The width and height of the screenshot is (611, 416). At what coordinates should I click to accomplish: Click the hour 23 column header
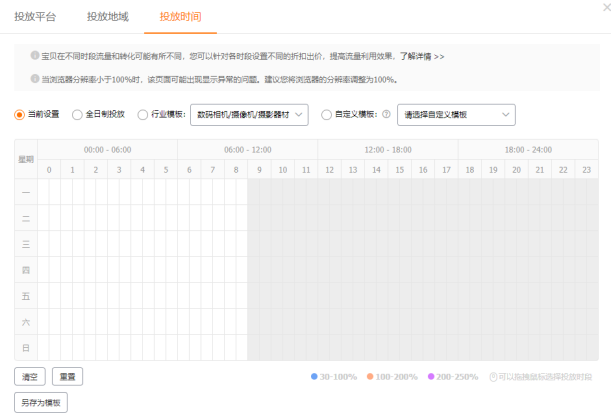click(587, 169)
